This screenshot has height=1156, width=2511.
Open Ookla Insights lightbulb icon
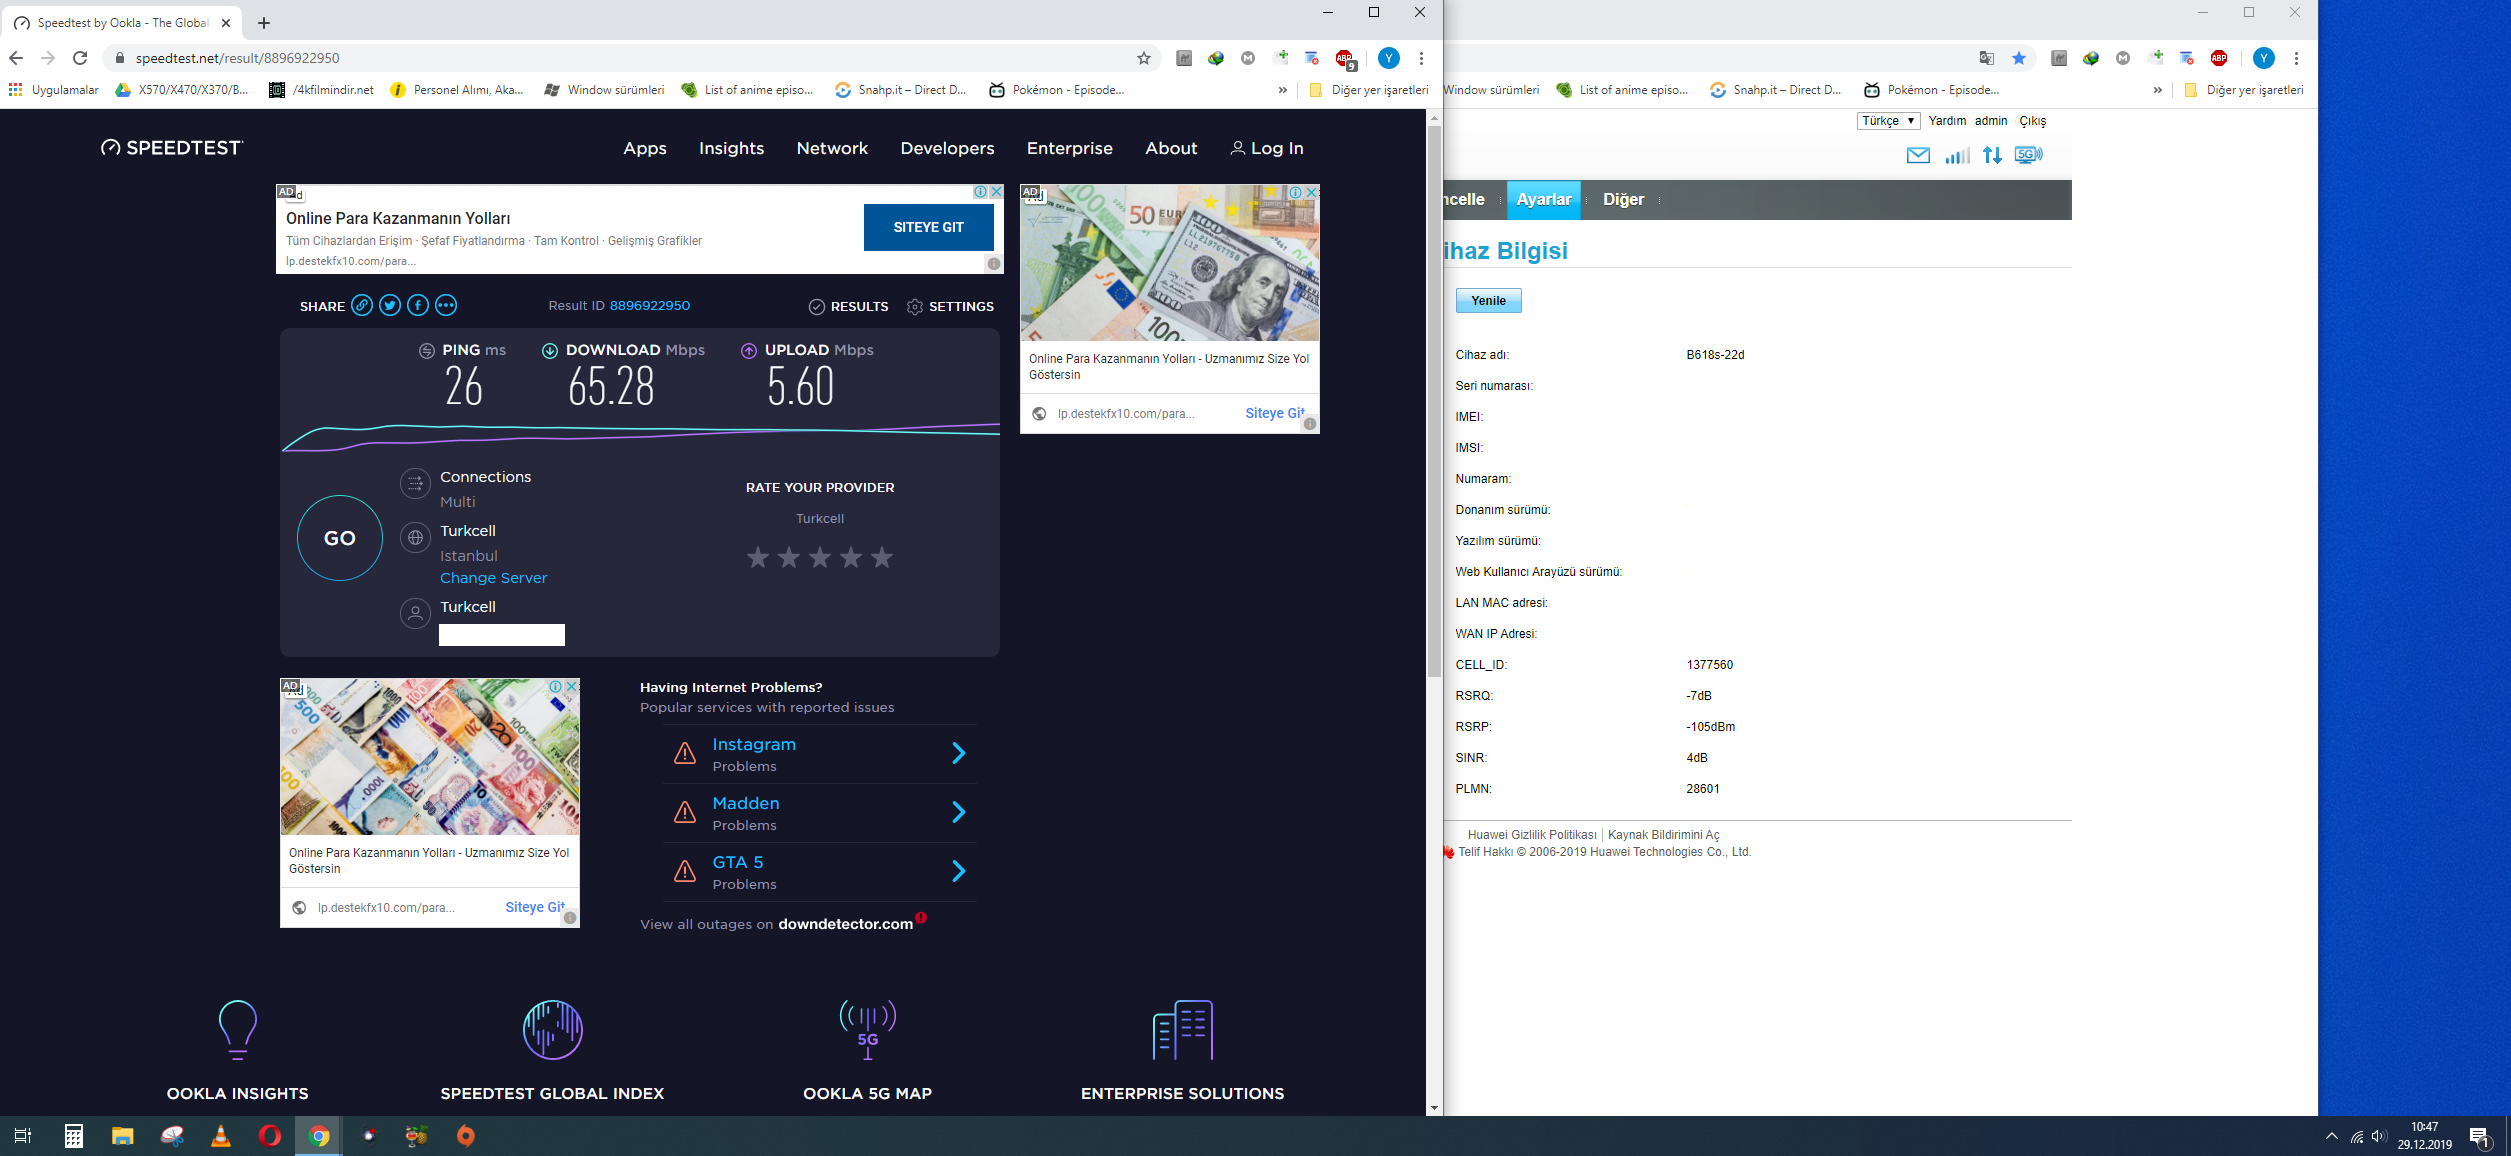[x=238, y=1029]
